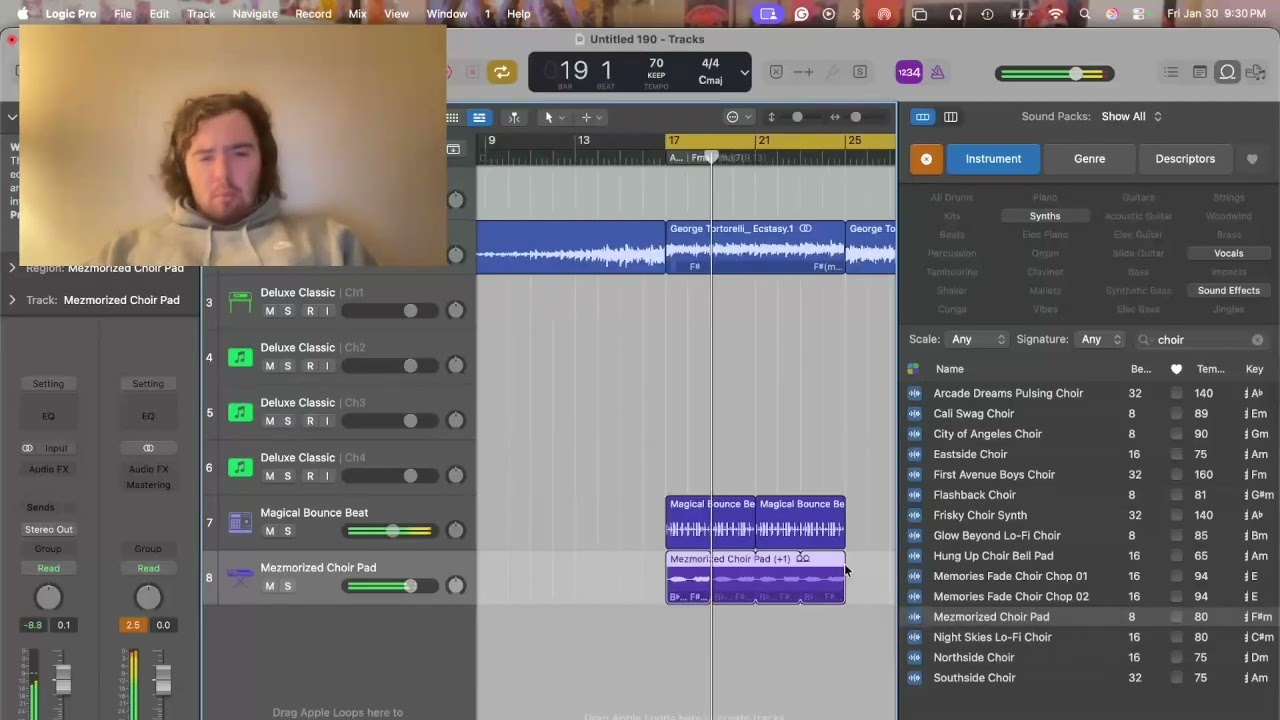The height and width of the screenshot is (720, 1280).
Task: Open the pointer tool menu dropdown
Action: (x=553, y=118)
